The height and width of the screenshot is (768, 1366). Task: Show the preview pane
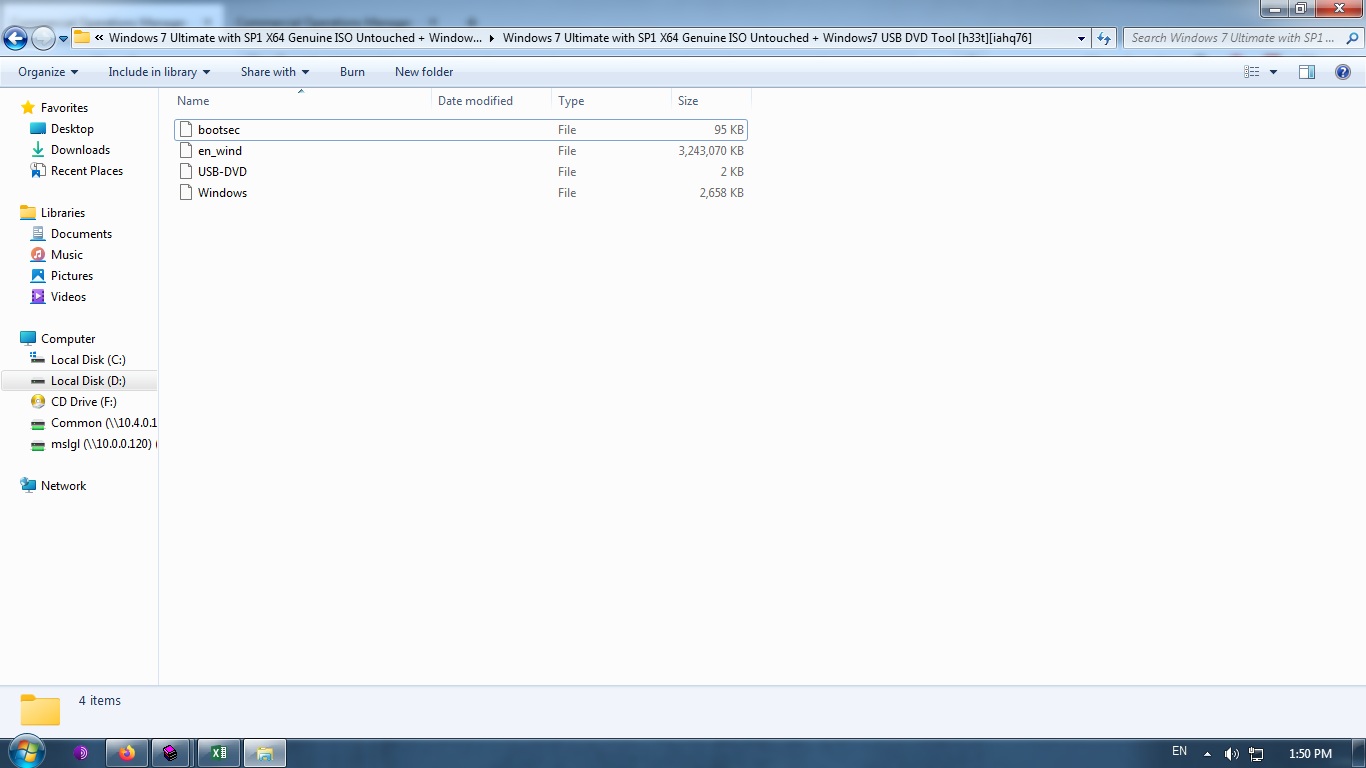click(x=1307, y=72)
